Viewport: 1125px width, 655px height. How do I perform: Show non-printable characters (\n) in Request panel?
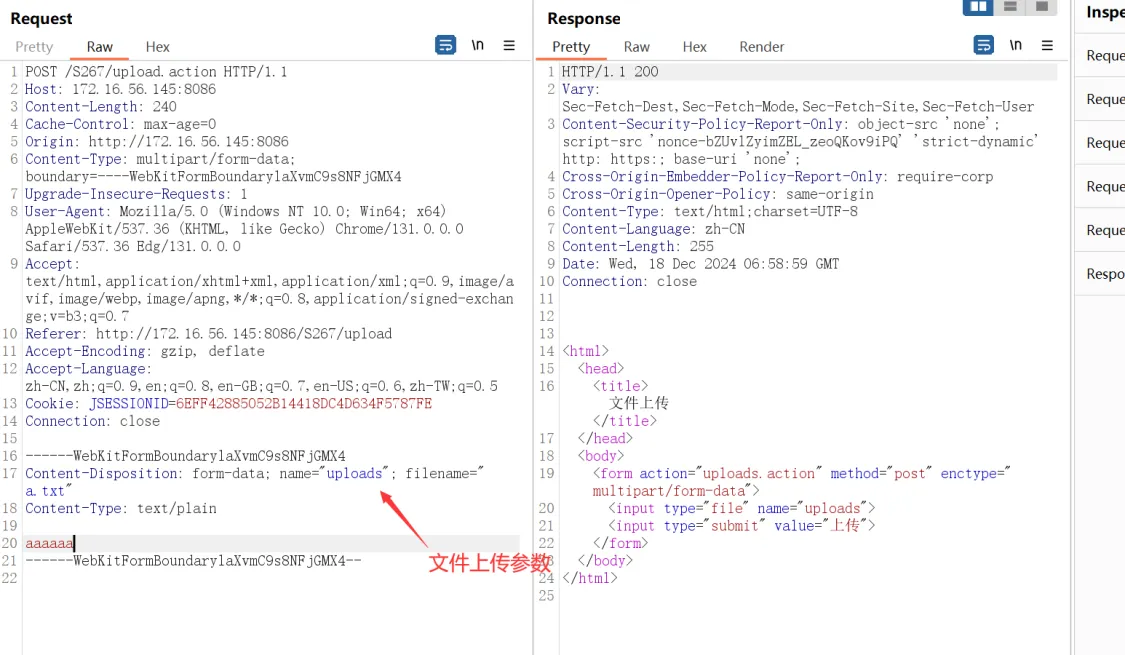(478, 45)
